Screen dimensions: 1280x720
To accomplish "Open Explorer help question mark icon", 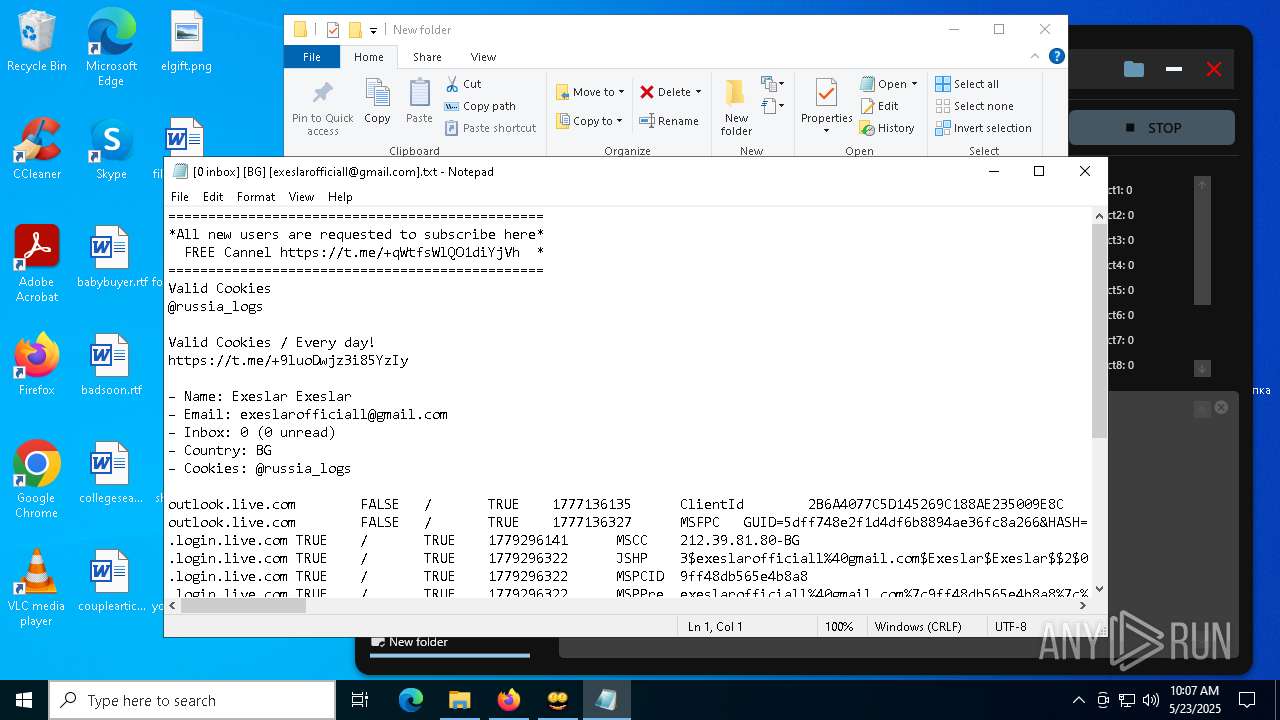I will pos(1056,57).
